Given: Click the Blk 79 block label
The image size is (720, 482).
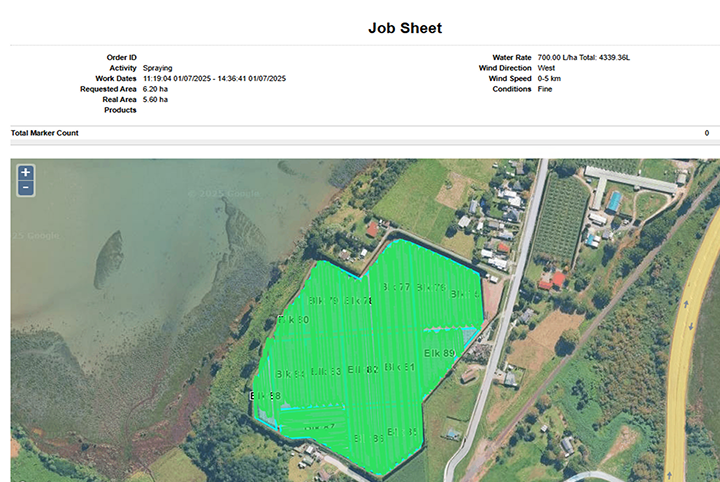Looking at the screenshot, I should click(x=323, y=301).
